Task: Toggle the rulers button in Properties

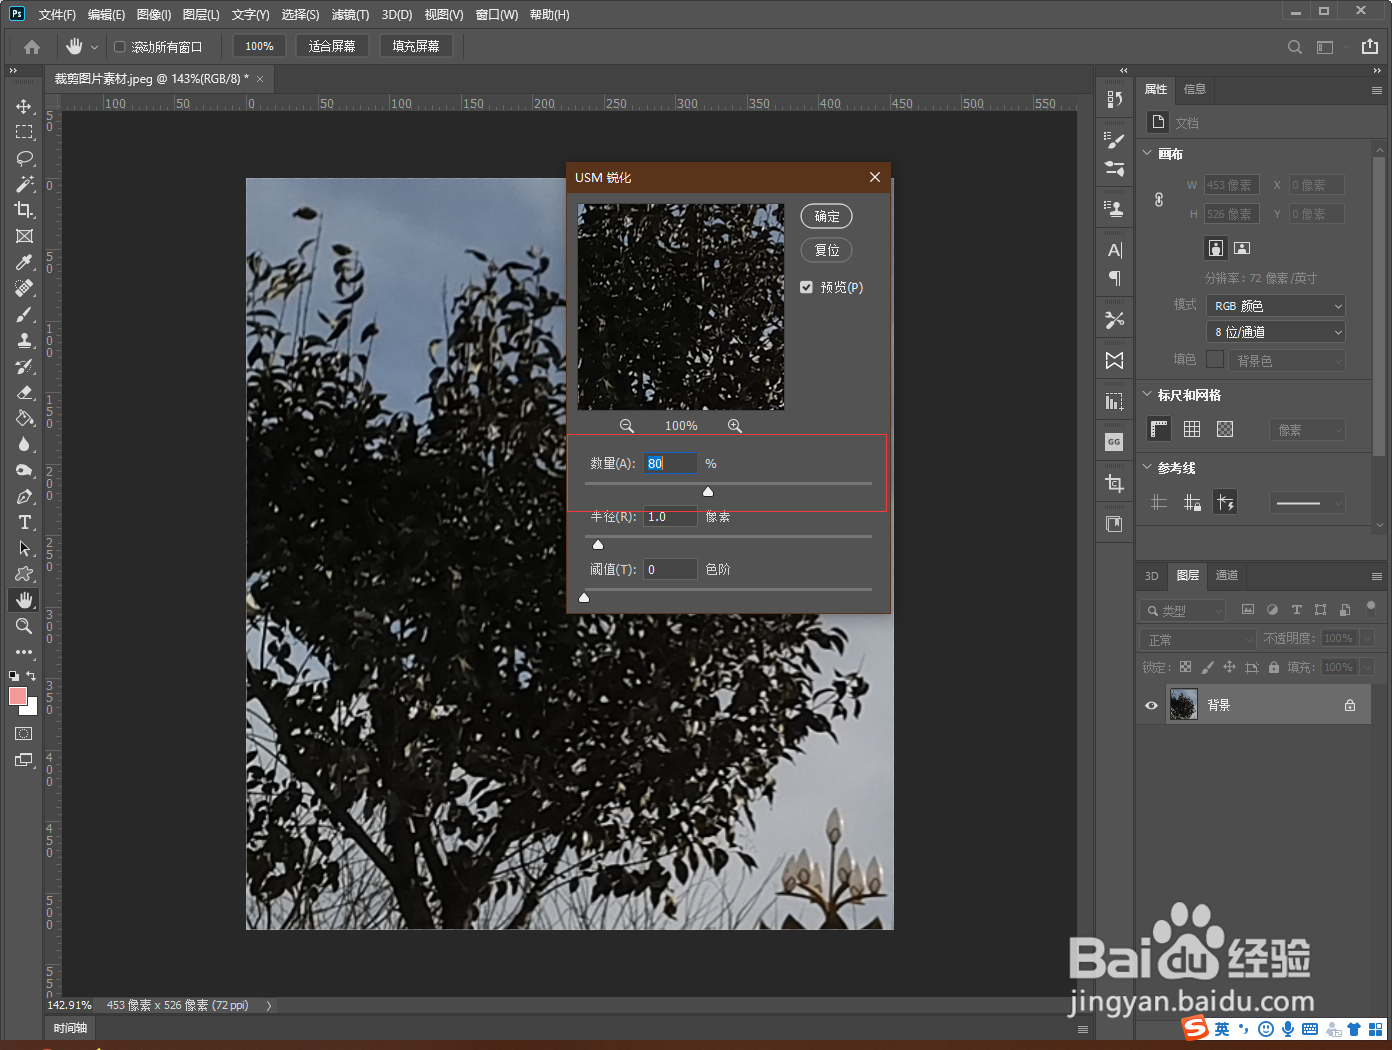Action: (x=1159, y=429)
